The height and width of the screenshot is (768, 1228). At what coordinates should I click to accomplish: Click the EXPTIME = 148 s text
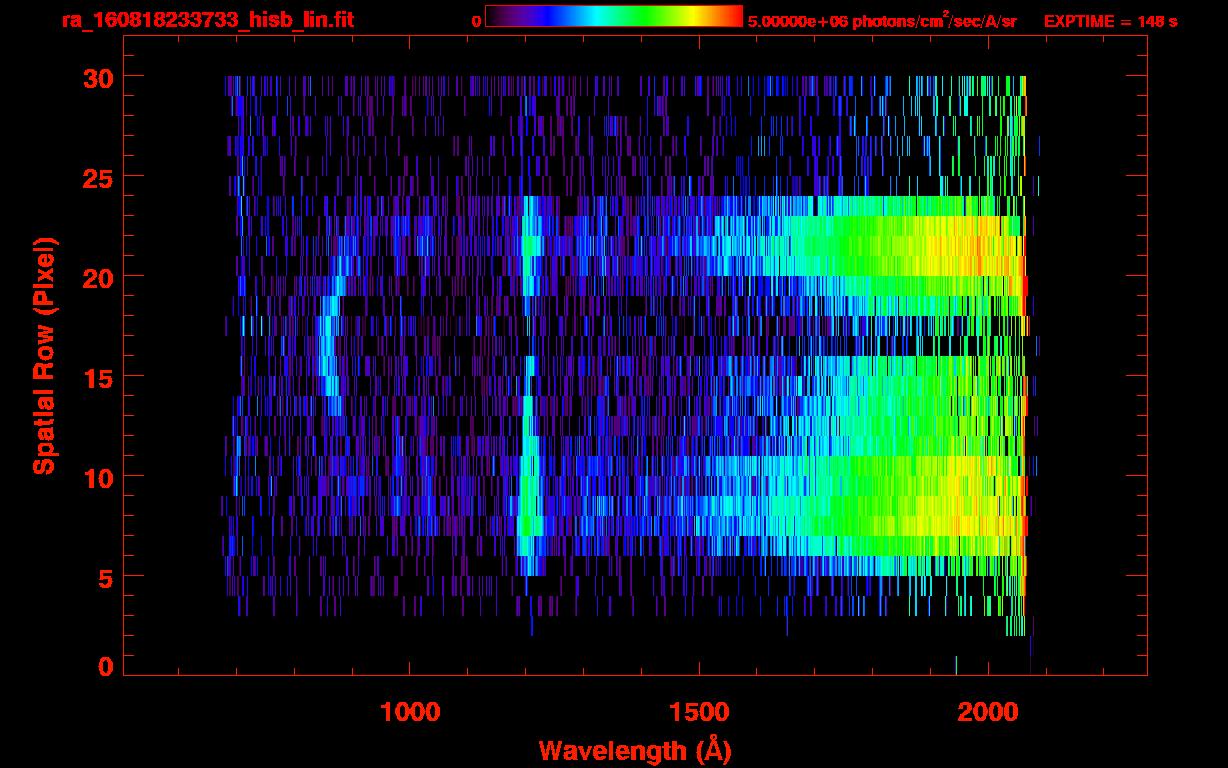[x=1110, y=21]
